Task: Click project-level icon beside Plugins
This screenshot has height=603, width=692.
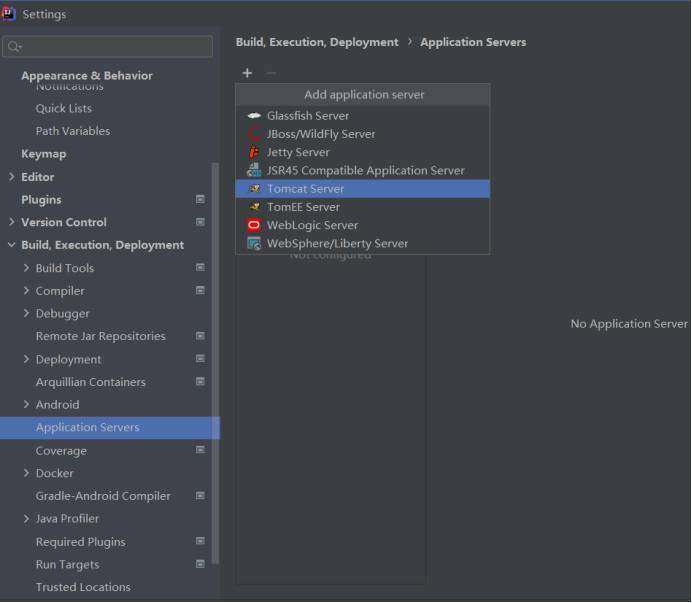Action: pyautogui.click(x=200, y=199)
